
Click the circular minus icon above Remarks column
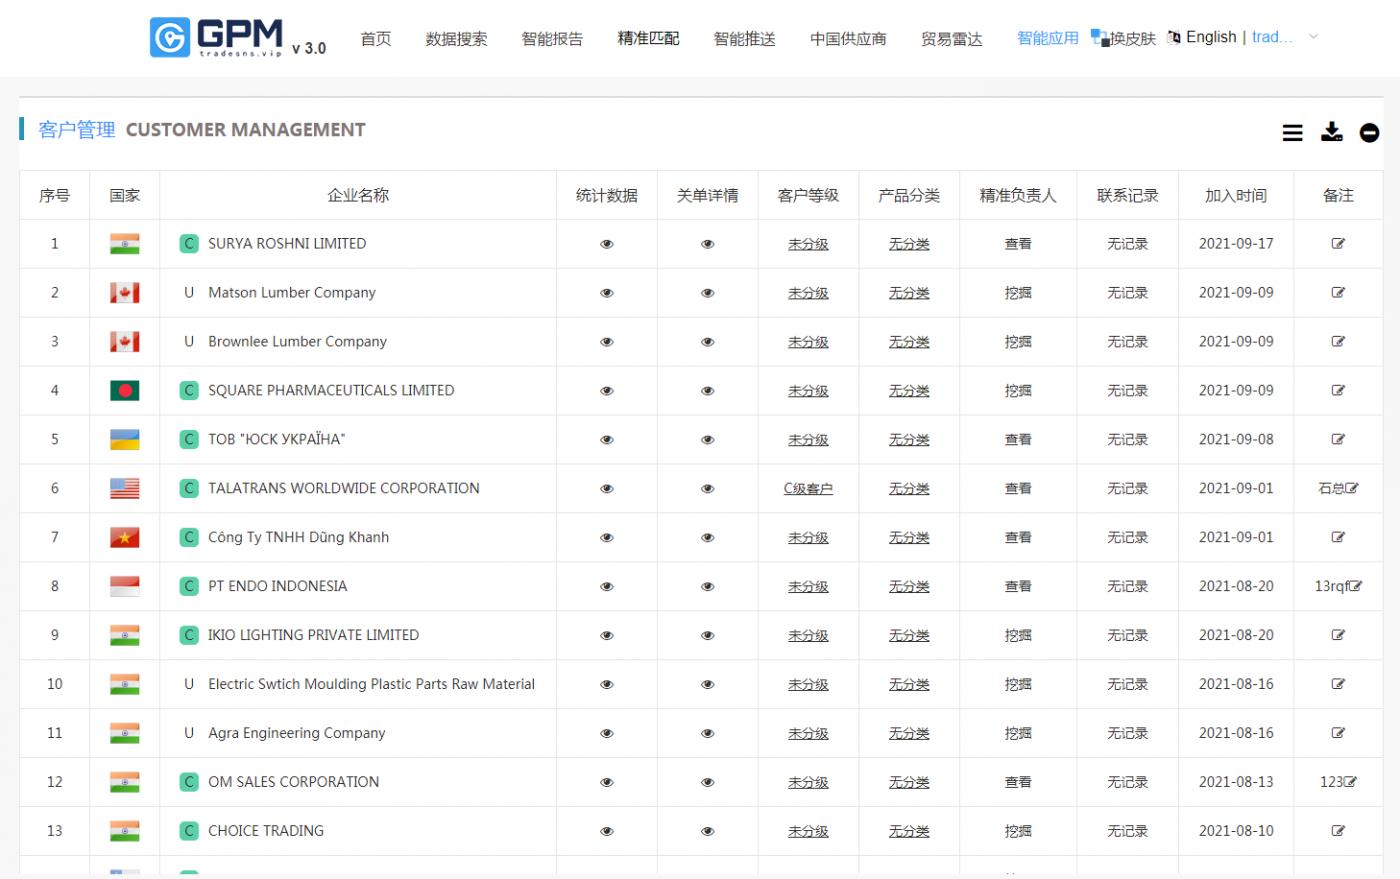[1369, 133]
